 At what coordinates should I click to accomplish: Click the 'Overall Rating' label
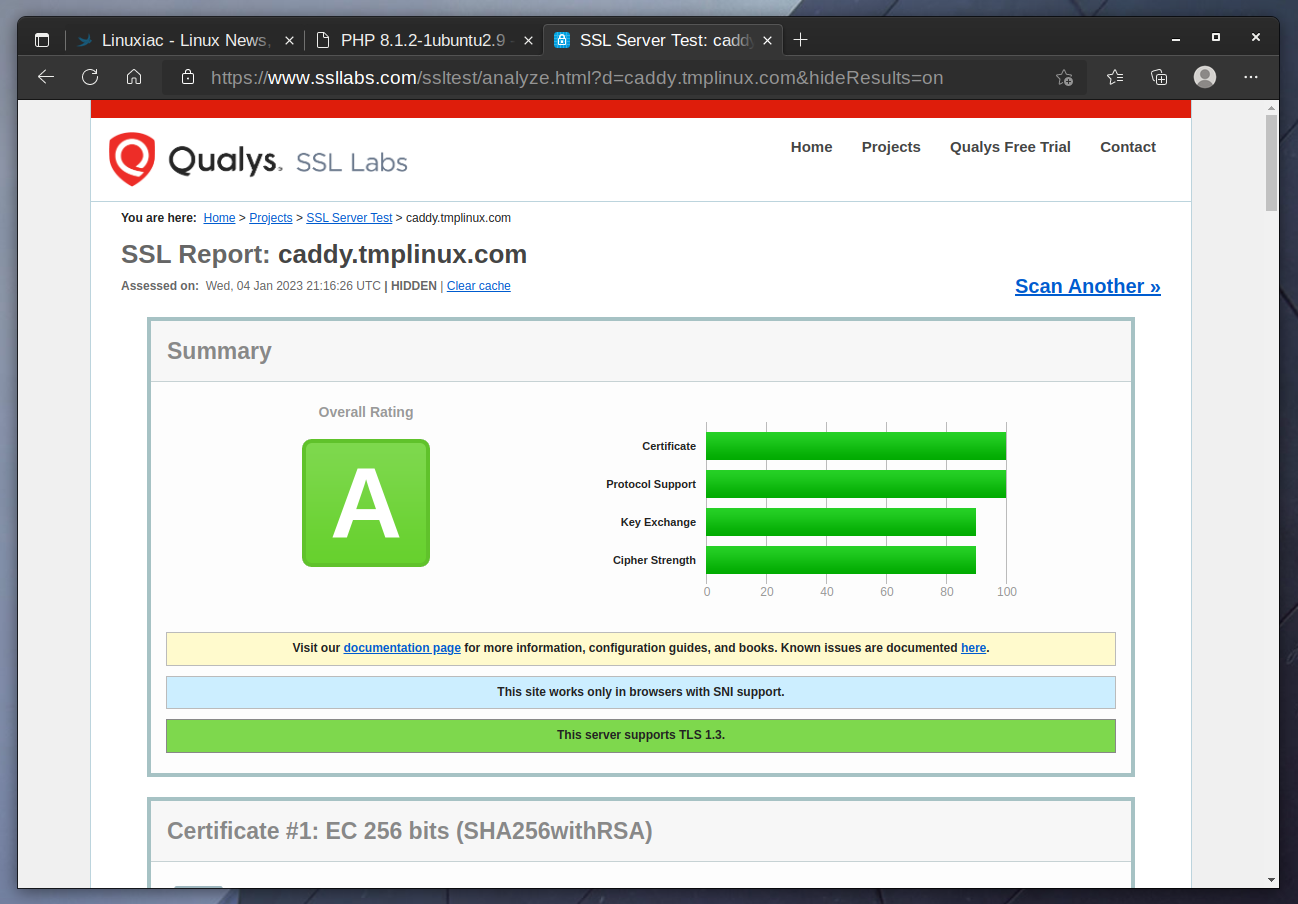pos(366,412)
